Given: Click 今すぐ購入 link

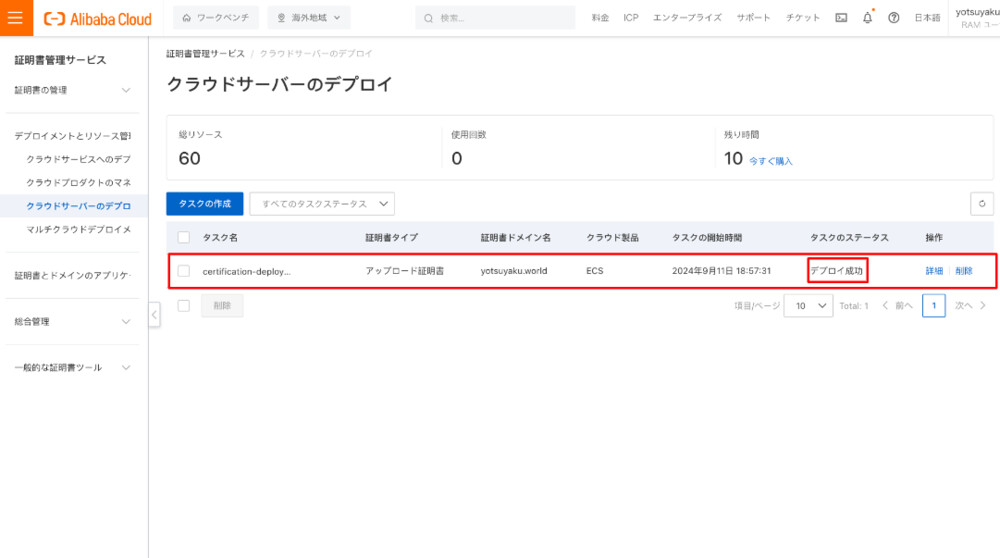Looking at the screenshot, I should click(x=770, y=161).
